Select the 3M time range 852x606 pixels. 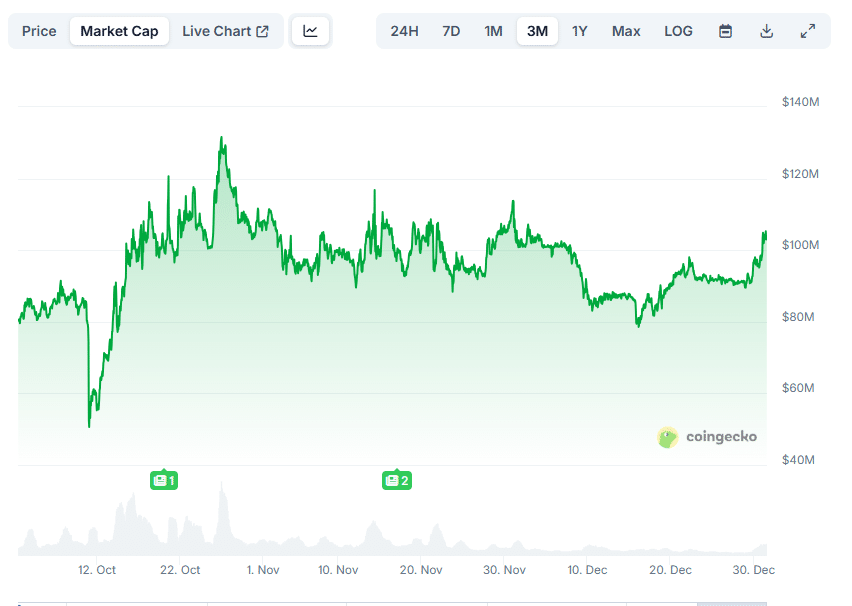[537, 31]
